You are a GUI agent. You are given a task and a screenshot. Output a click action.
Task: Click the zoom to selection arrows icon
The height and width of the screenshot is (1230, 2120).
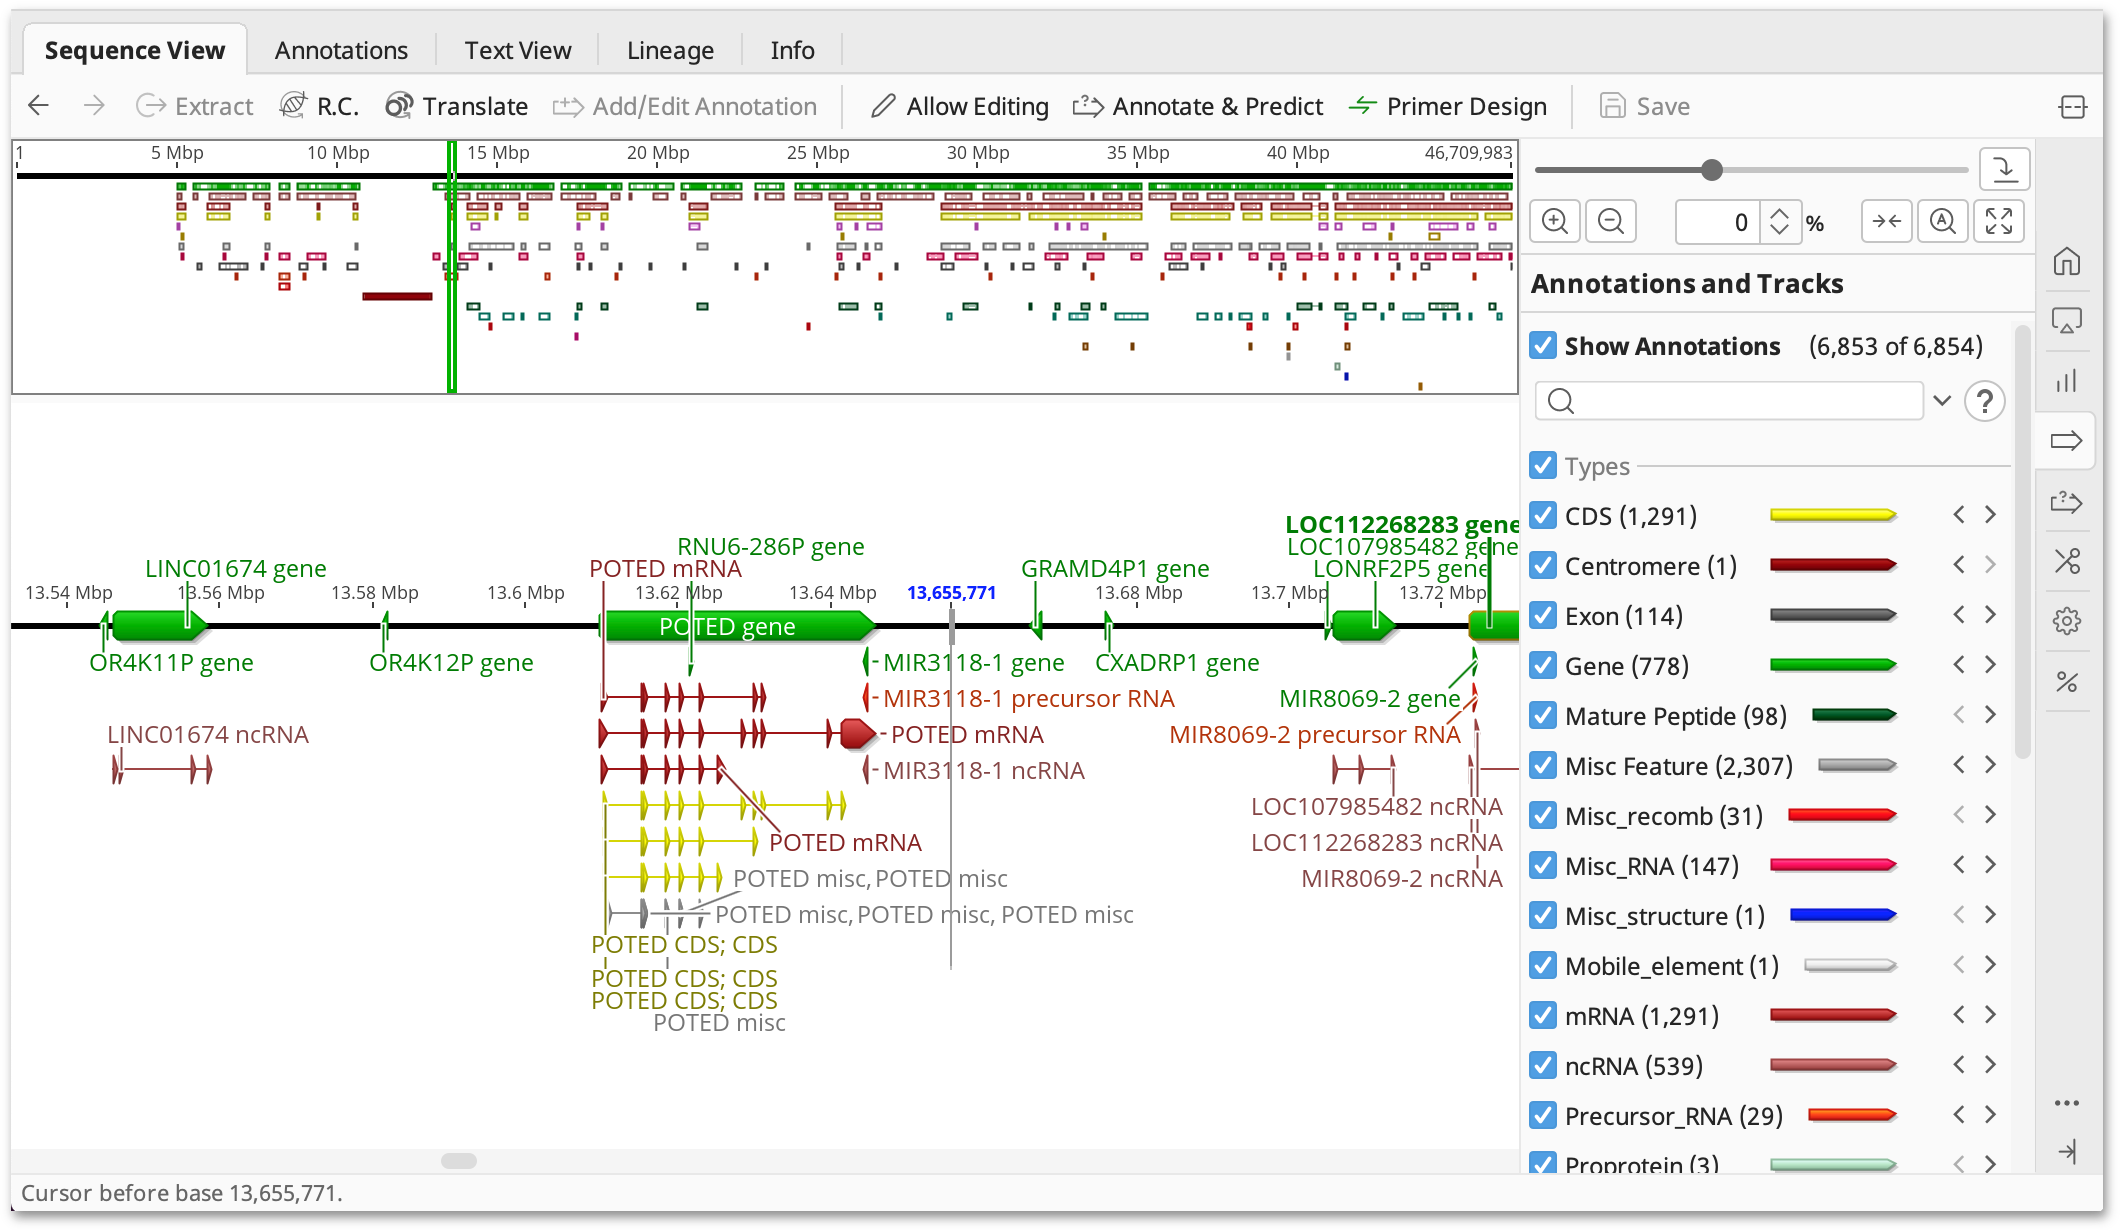[1887, 221]
